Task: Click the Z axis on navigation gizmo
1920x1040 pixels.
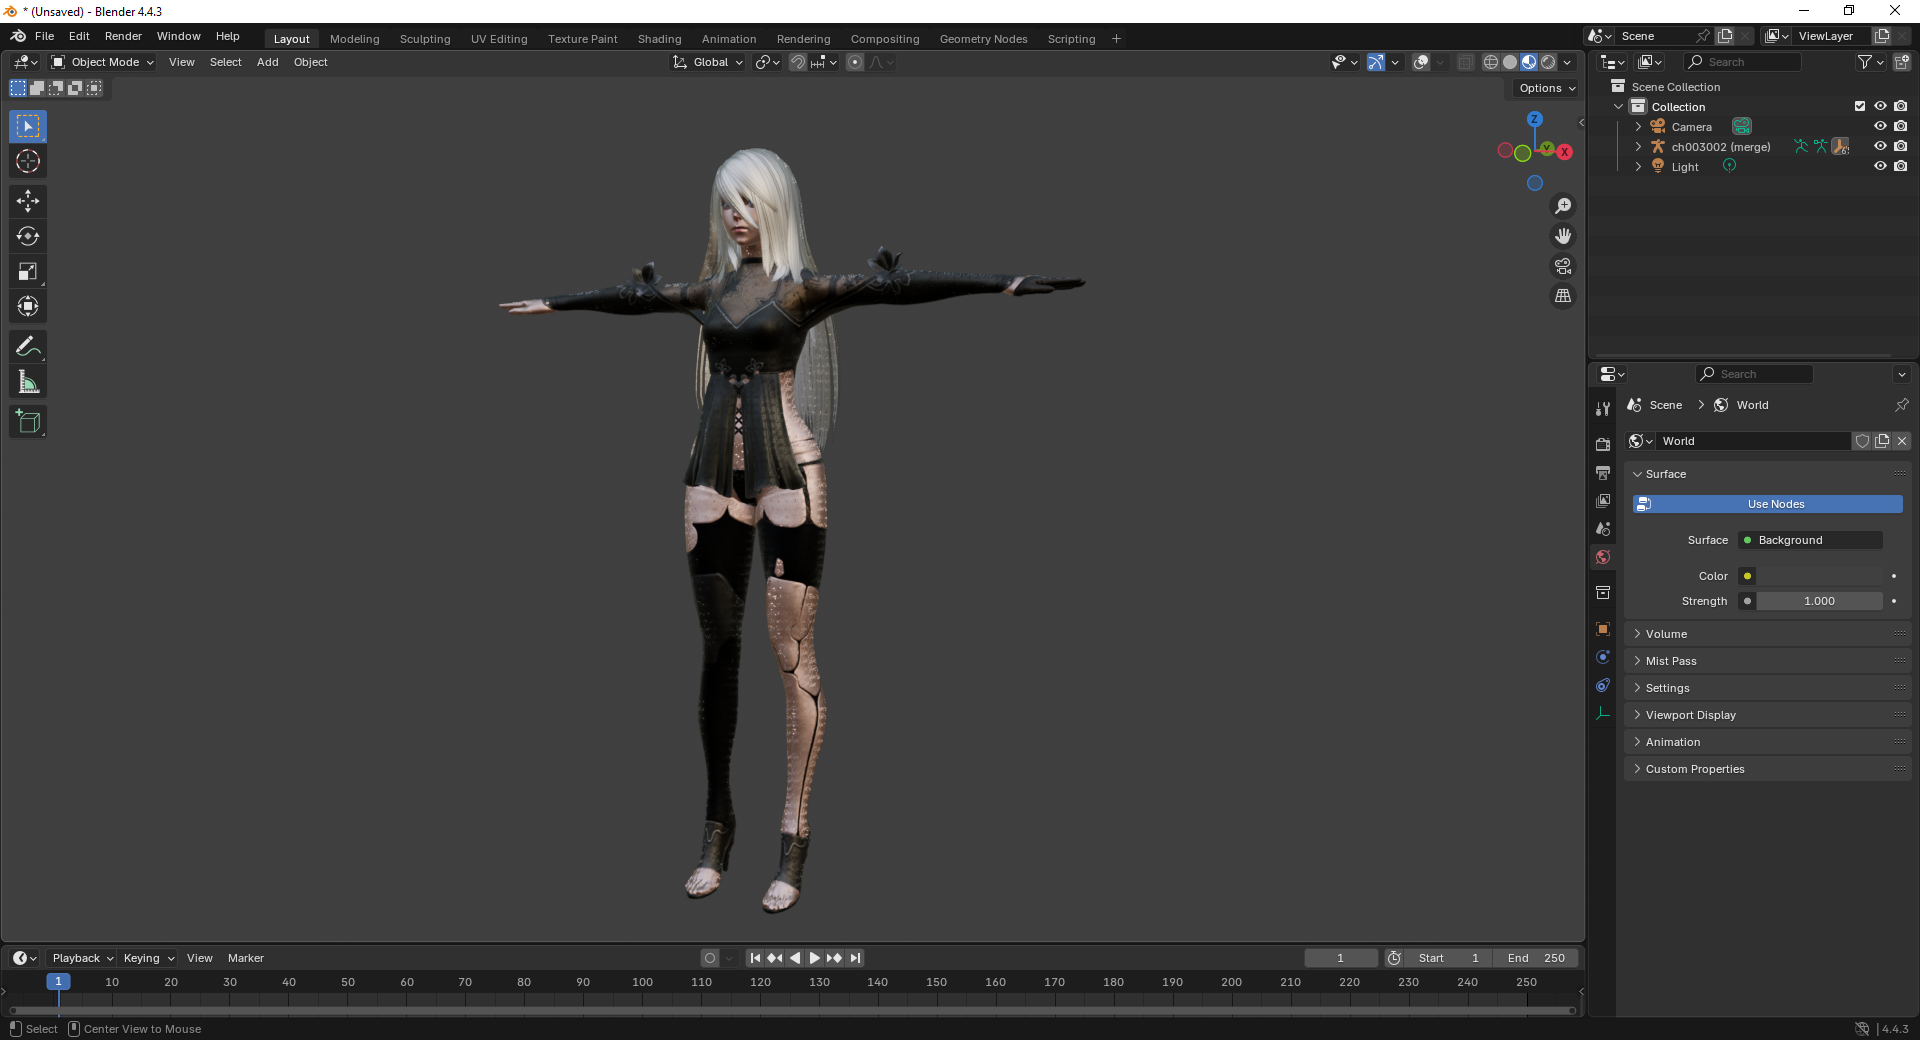Action: click(1534, 119)
